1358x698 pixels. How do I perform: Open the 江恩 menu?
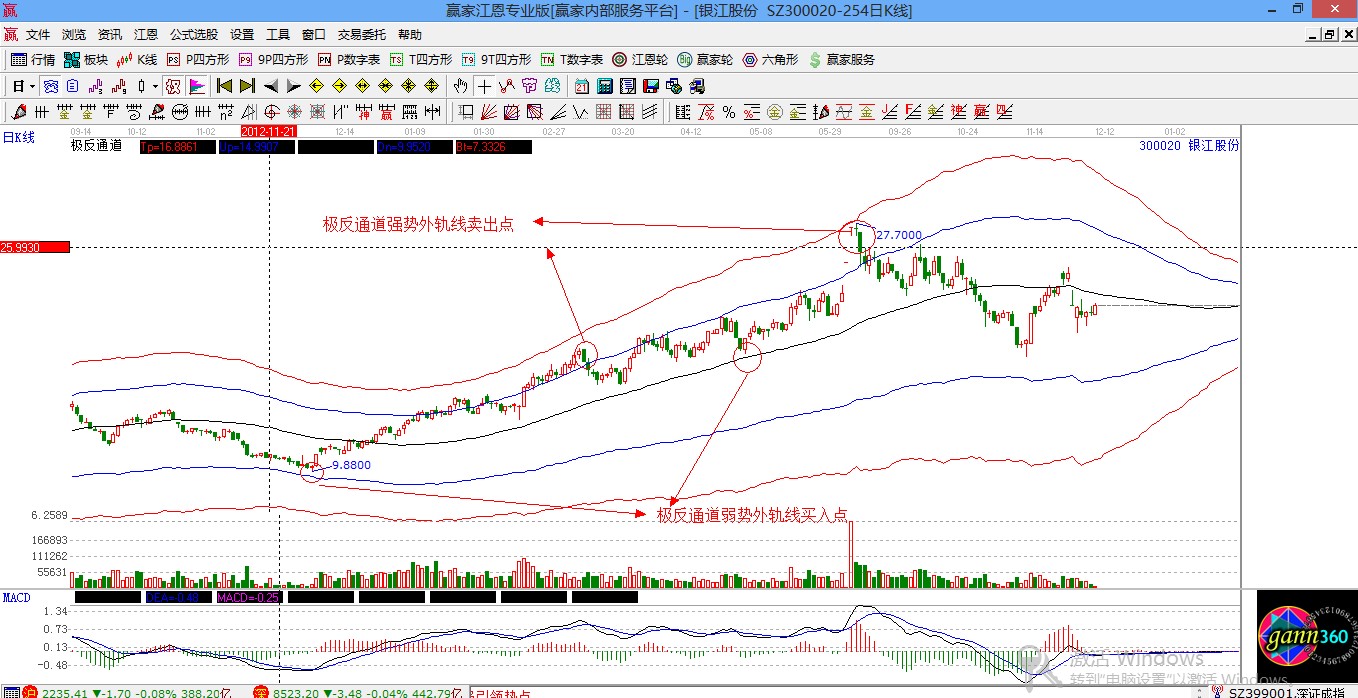pos(146,34)
